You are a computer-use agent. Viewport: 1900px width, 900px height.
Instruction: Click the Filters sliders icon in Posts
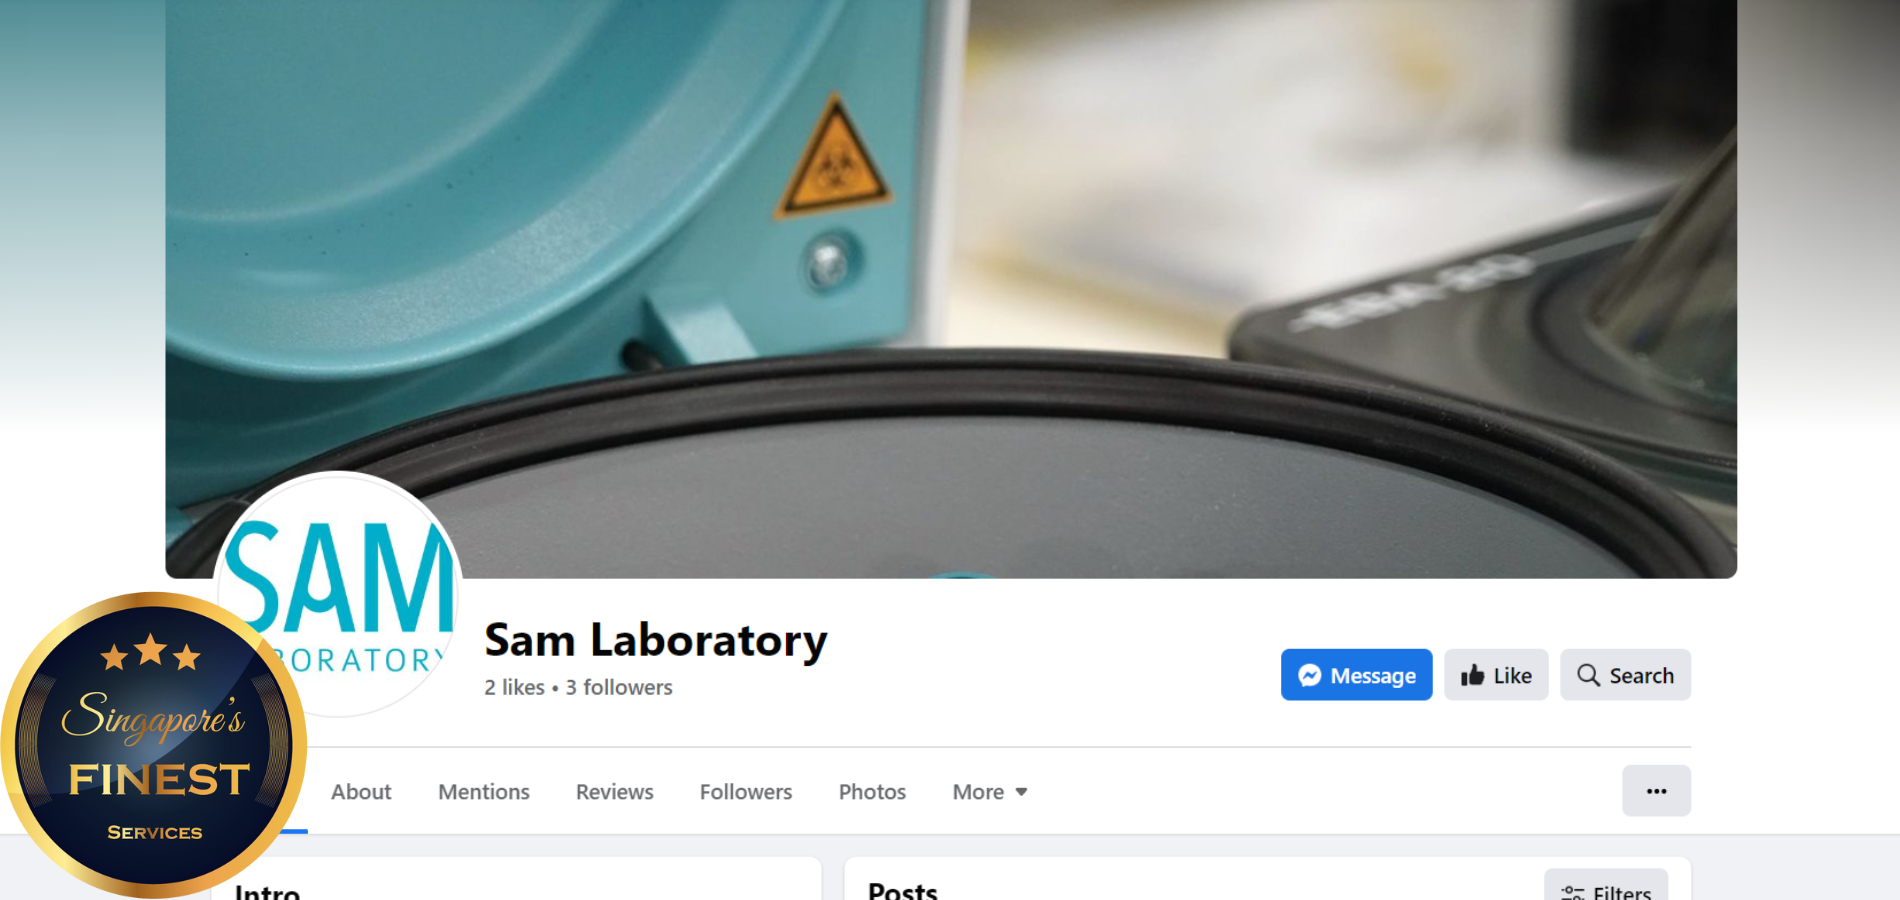tap(1572, 893)
